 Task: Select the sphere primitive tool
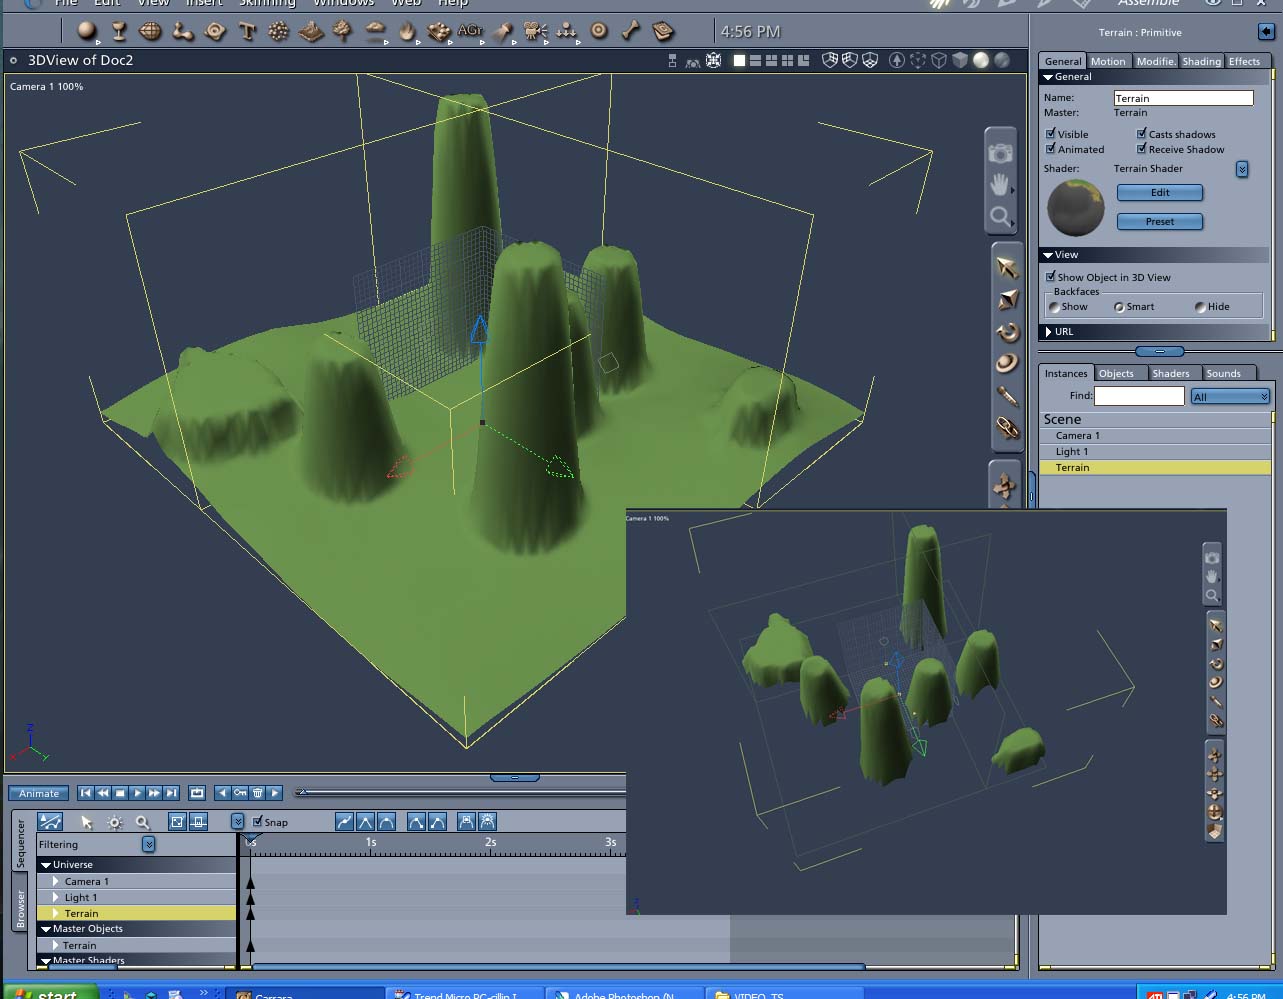point(87,31)
